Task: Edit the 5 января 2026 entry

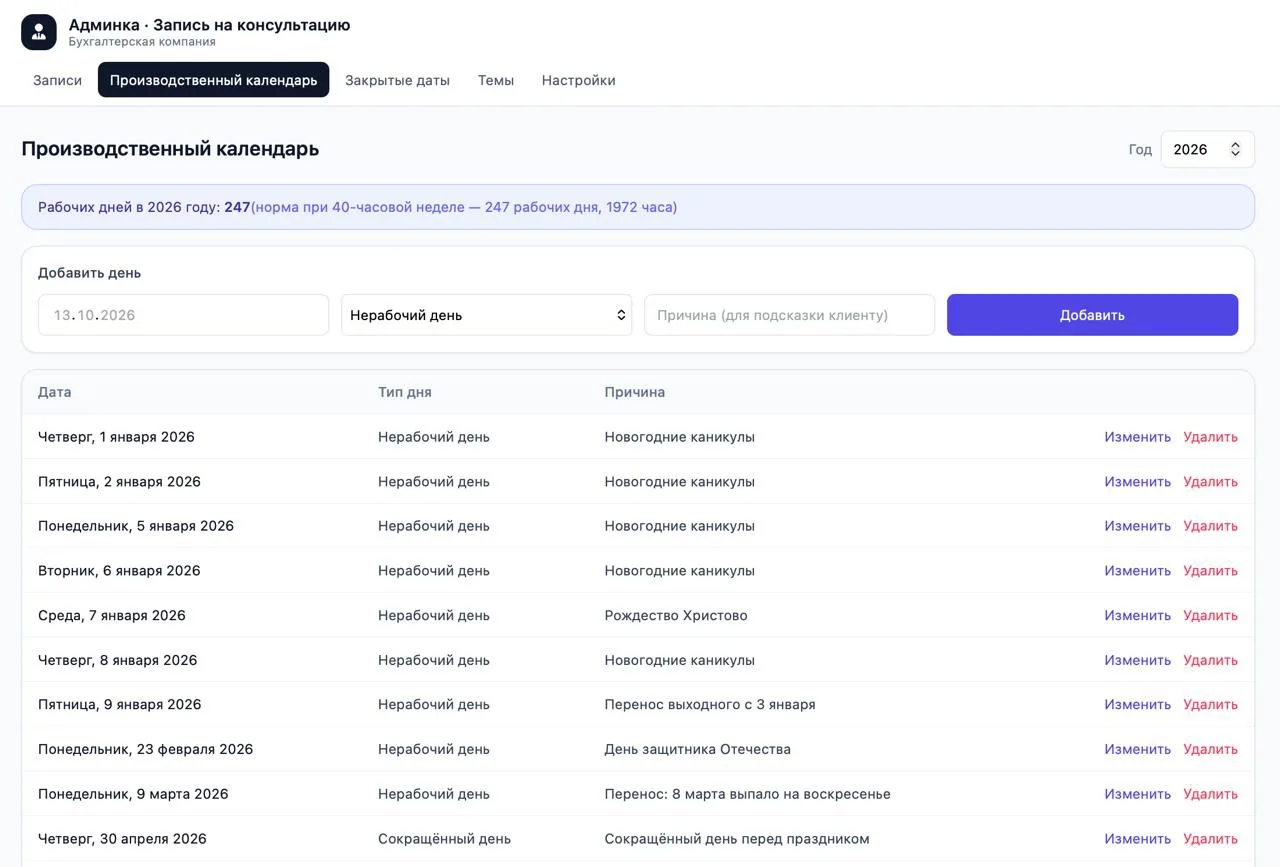Action: tap(1137, 526)
